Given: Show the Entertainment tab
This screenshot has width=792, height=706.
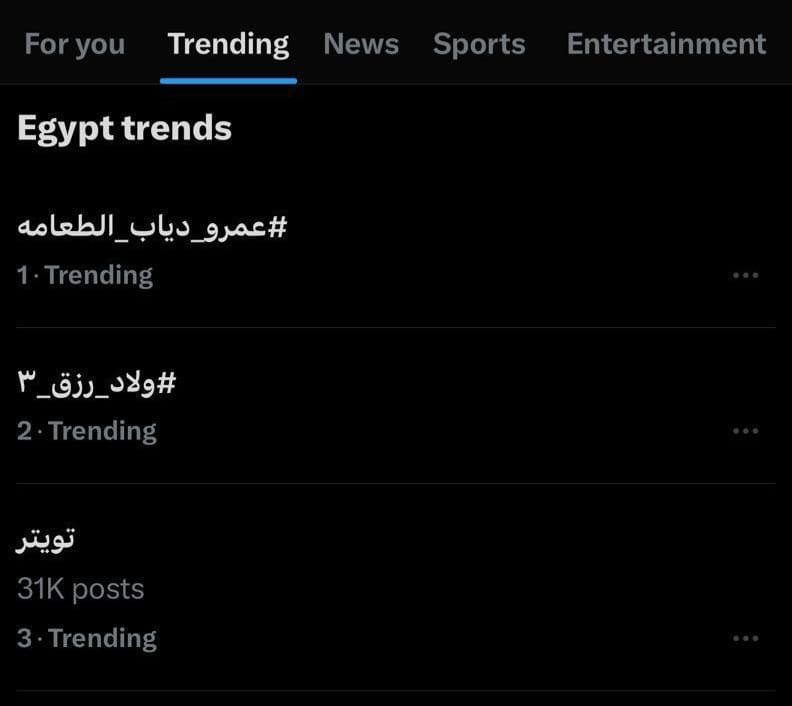Looking at the screenshot, I should (x=666, y=44).
